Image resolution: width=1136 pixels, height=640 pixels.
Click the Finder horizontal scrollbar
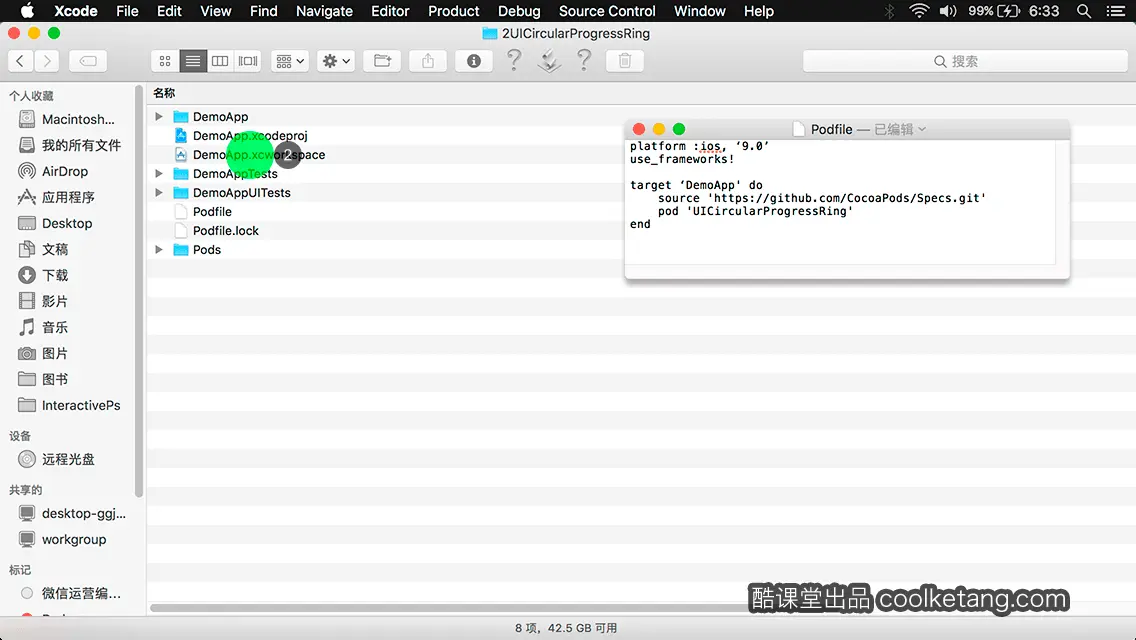[x=449, y=608]
